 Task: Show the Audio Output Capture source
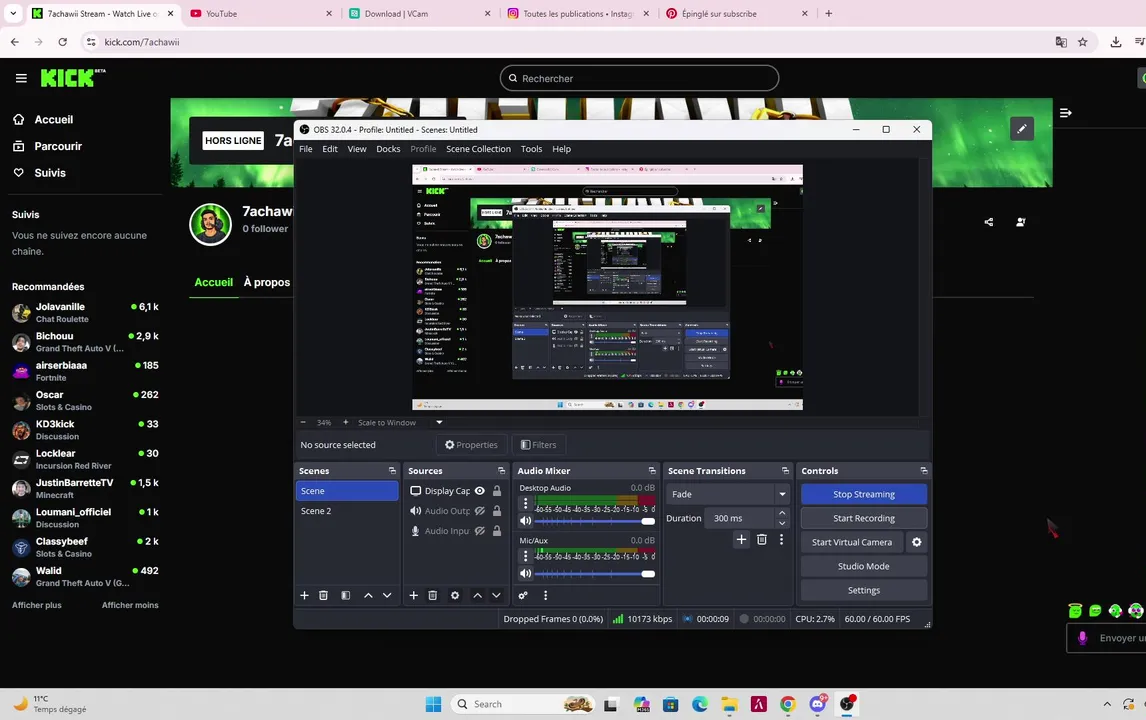pos(479,511)
